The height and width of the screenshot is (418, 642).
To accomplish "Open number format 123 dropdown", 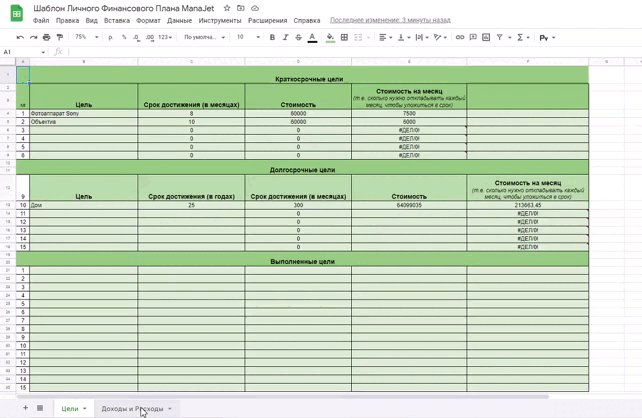I will coord(165,37).
